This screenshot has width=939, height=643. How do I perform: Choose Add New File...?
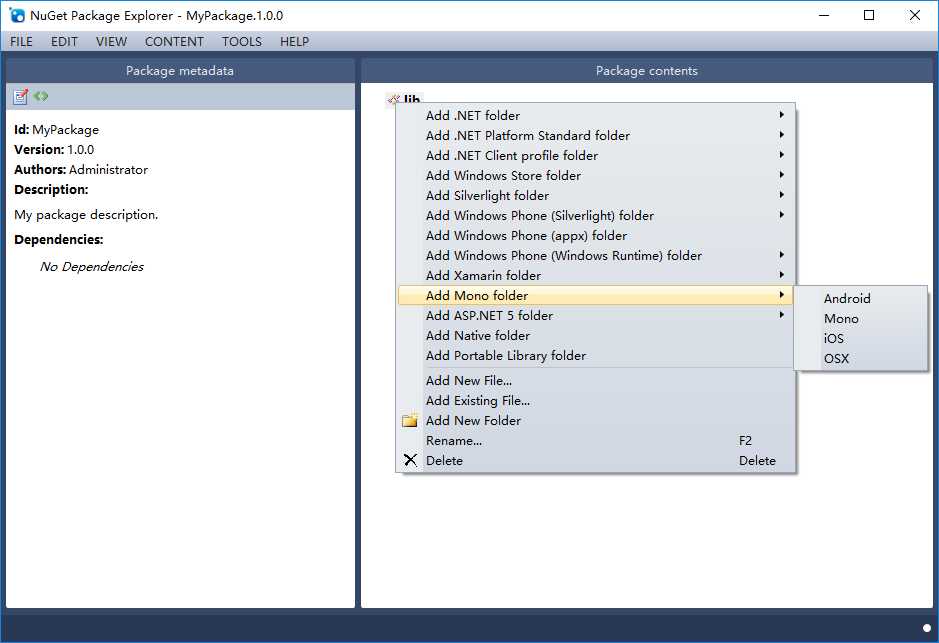(x=596, y=381)
